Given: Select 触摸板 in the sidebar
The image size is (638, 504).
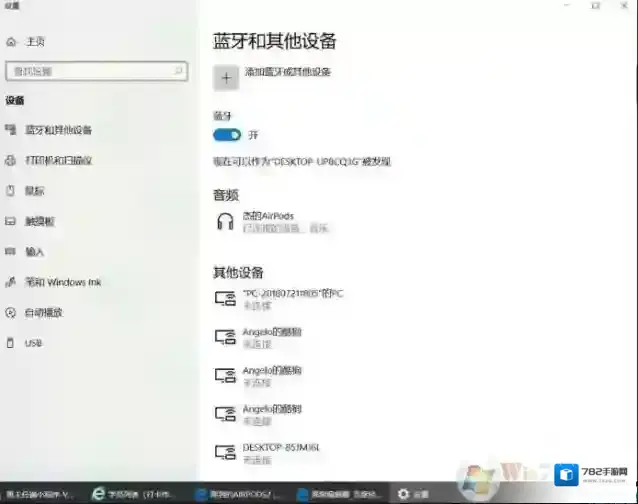Looking at the screenshot, I should (30, 221).
